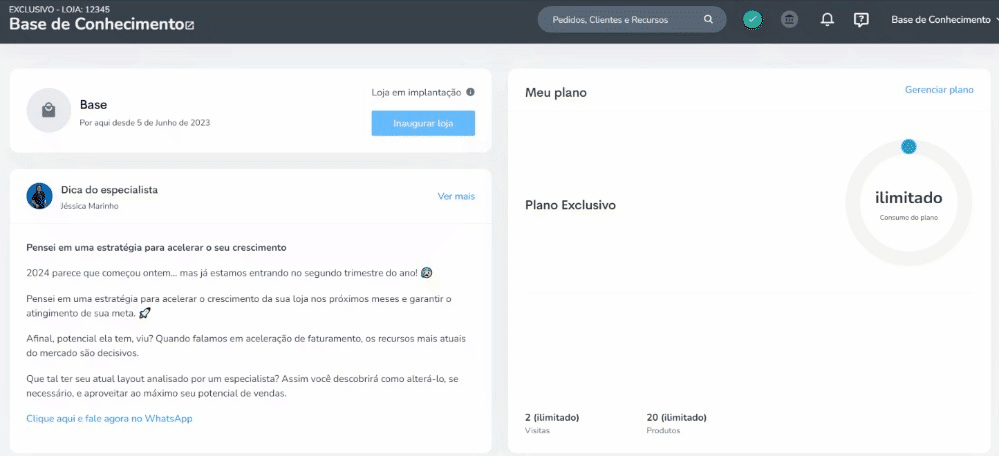The width and height of the screenshot is (999, 456).
Task: Click Ver mais on specialist tip
Action: (x=456, y=196)
